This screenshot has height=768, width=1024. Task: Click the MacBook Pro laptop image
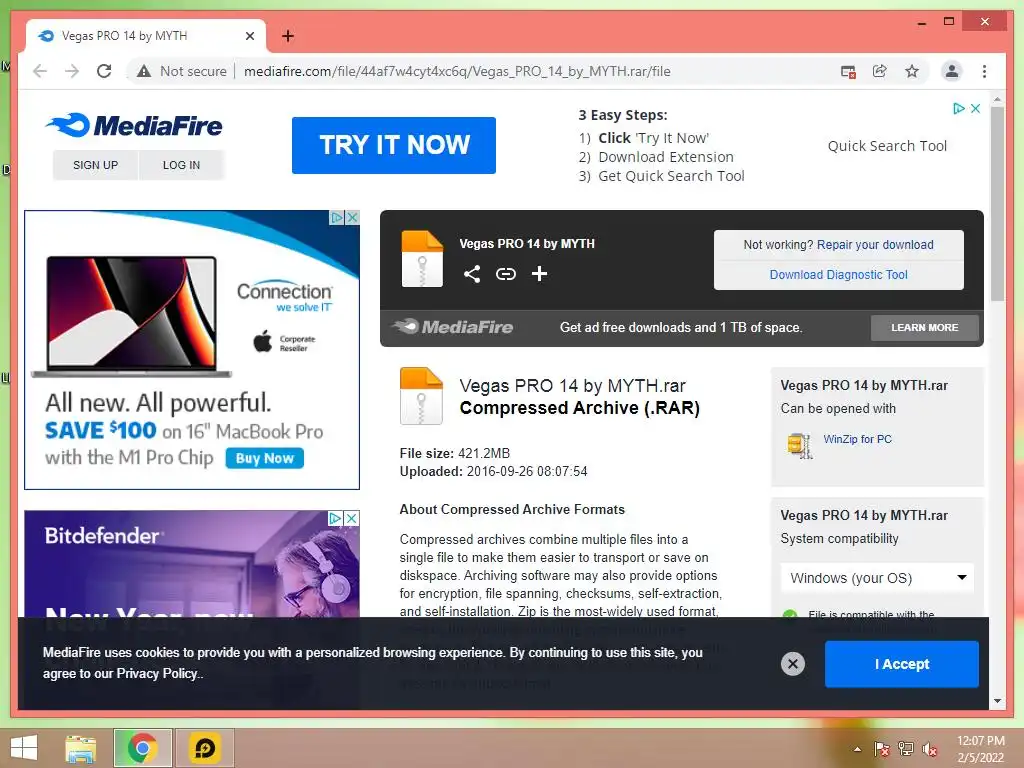tap(132, 317)
